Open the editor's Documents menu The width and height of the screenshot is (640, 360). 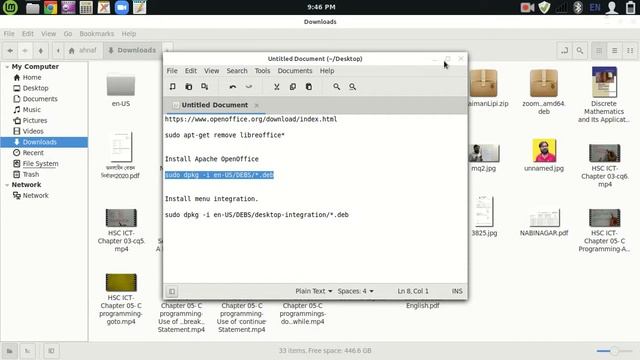[295, 71]
